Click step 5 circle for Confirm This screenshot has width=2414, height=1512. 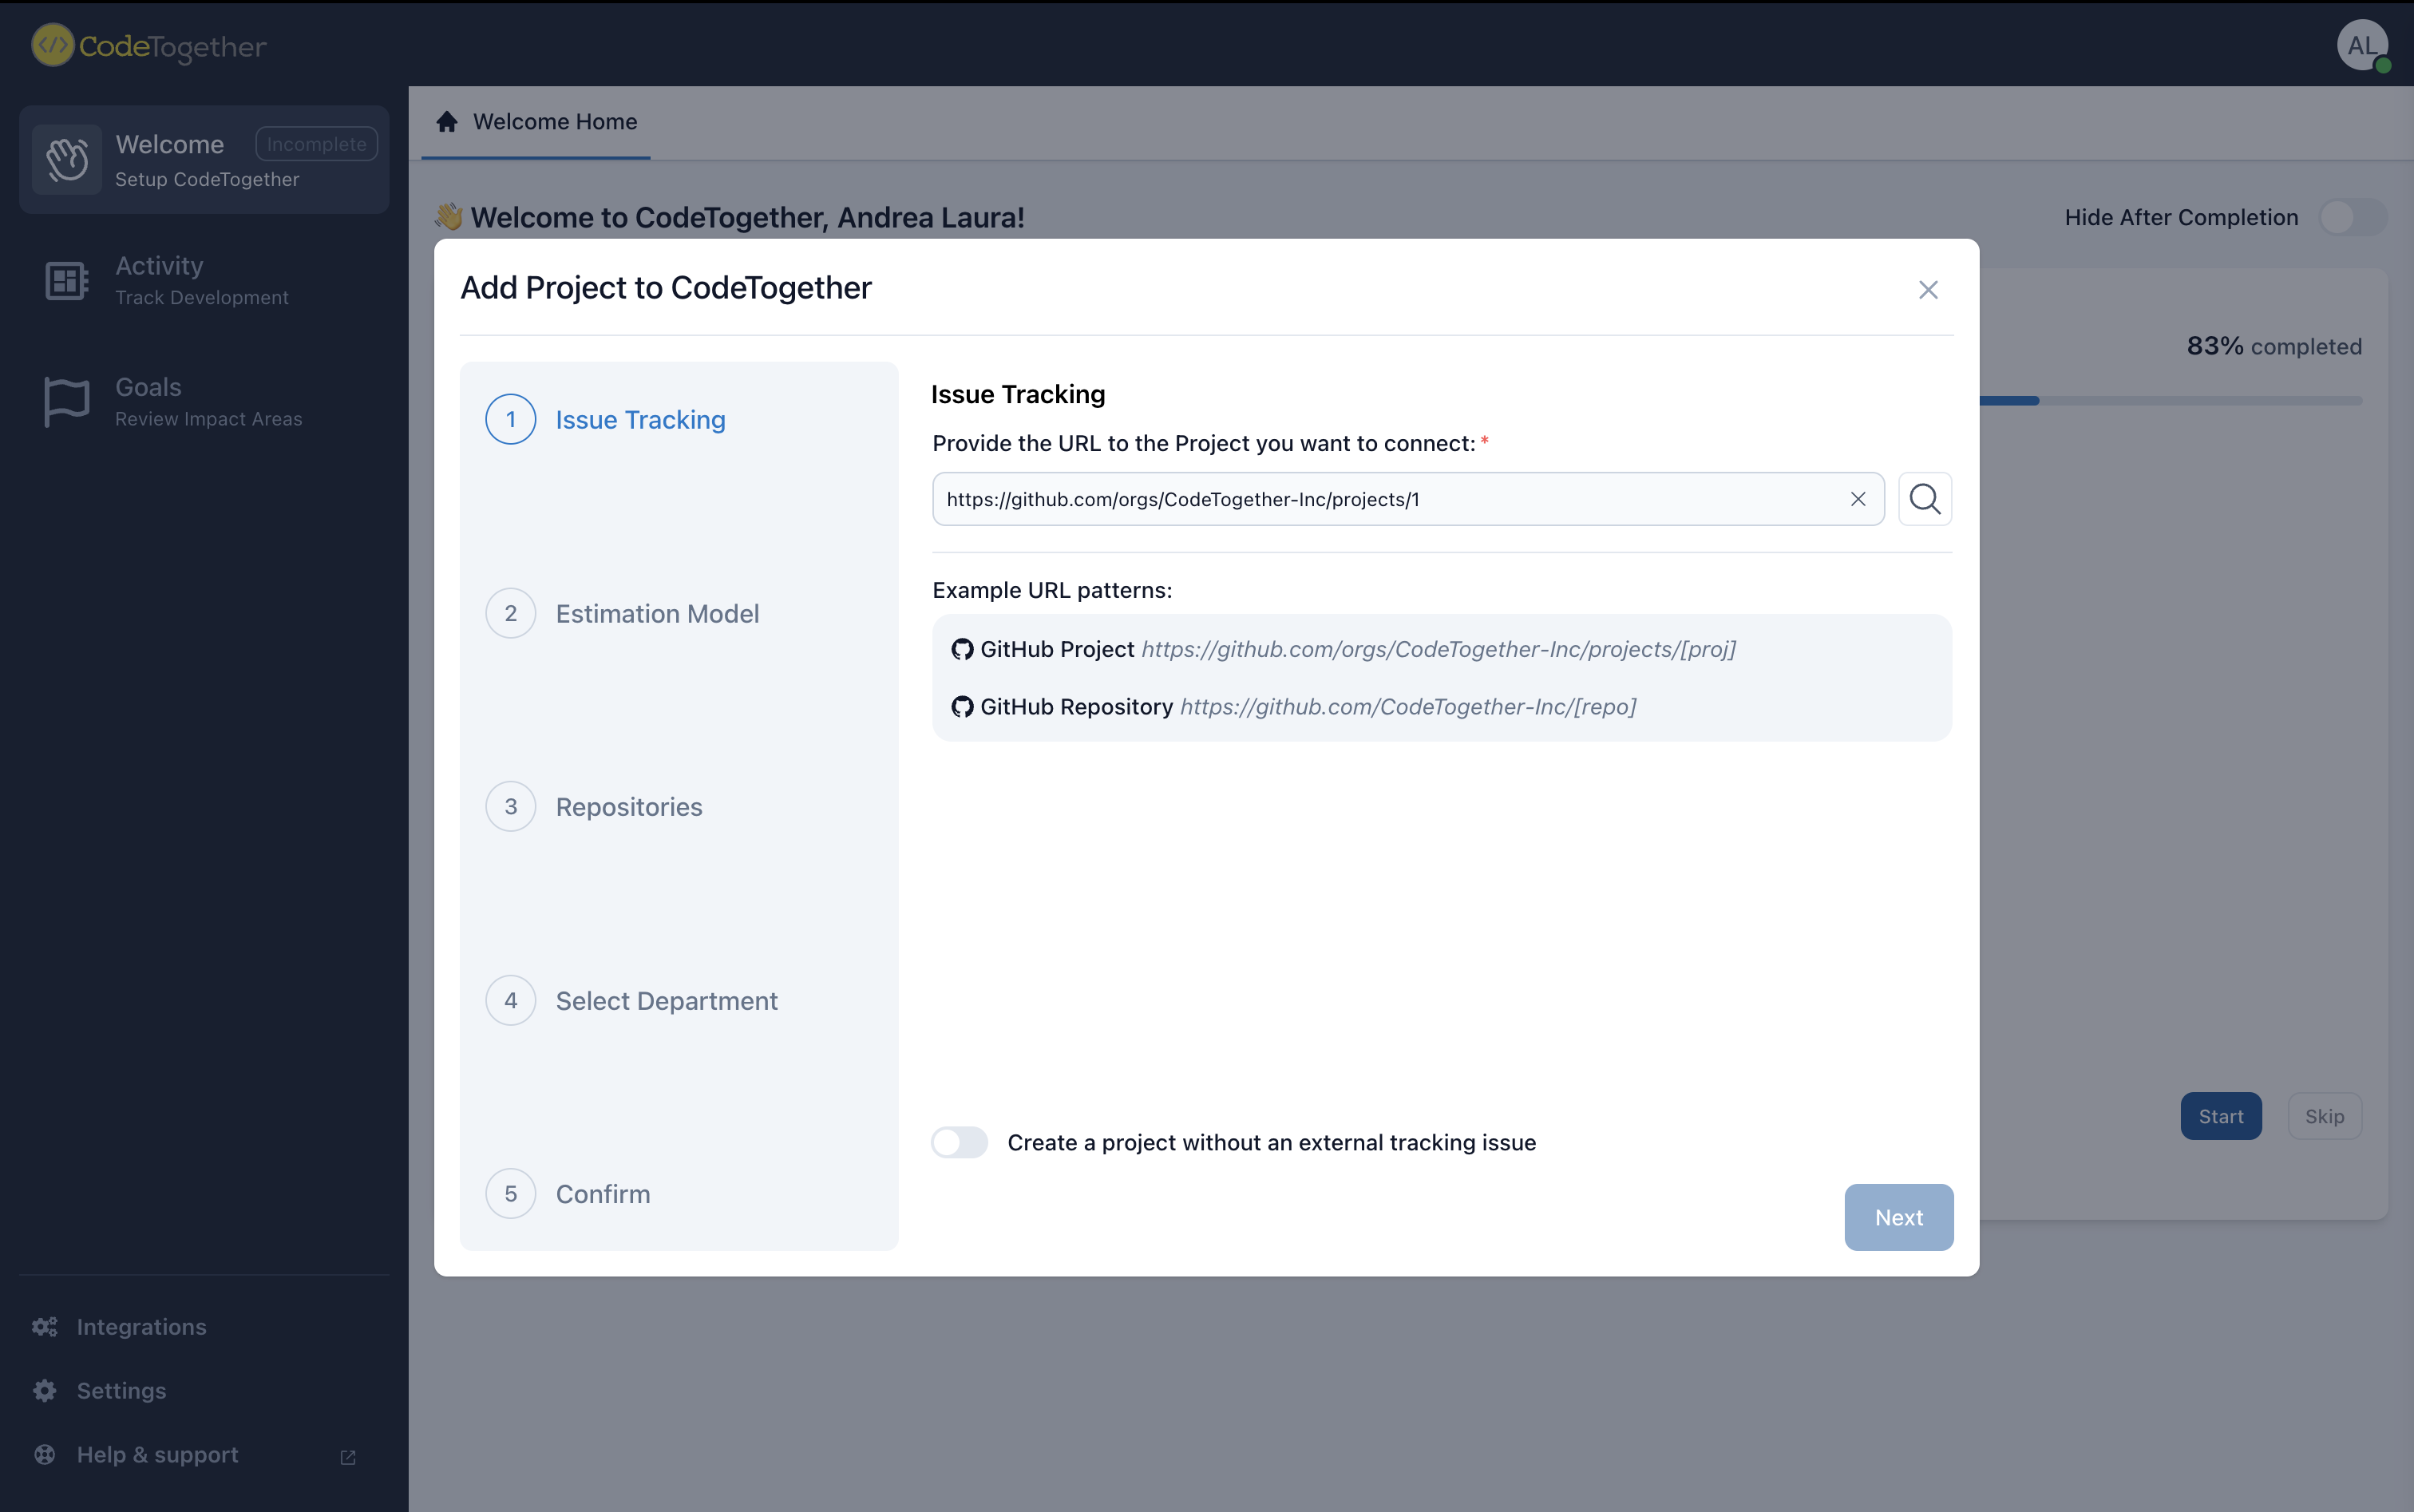pos(511,1194)
